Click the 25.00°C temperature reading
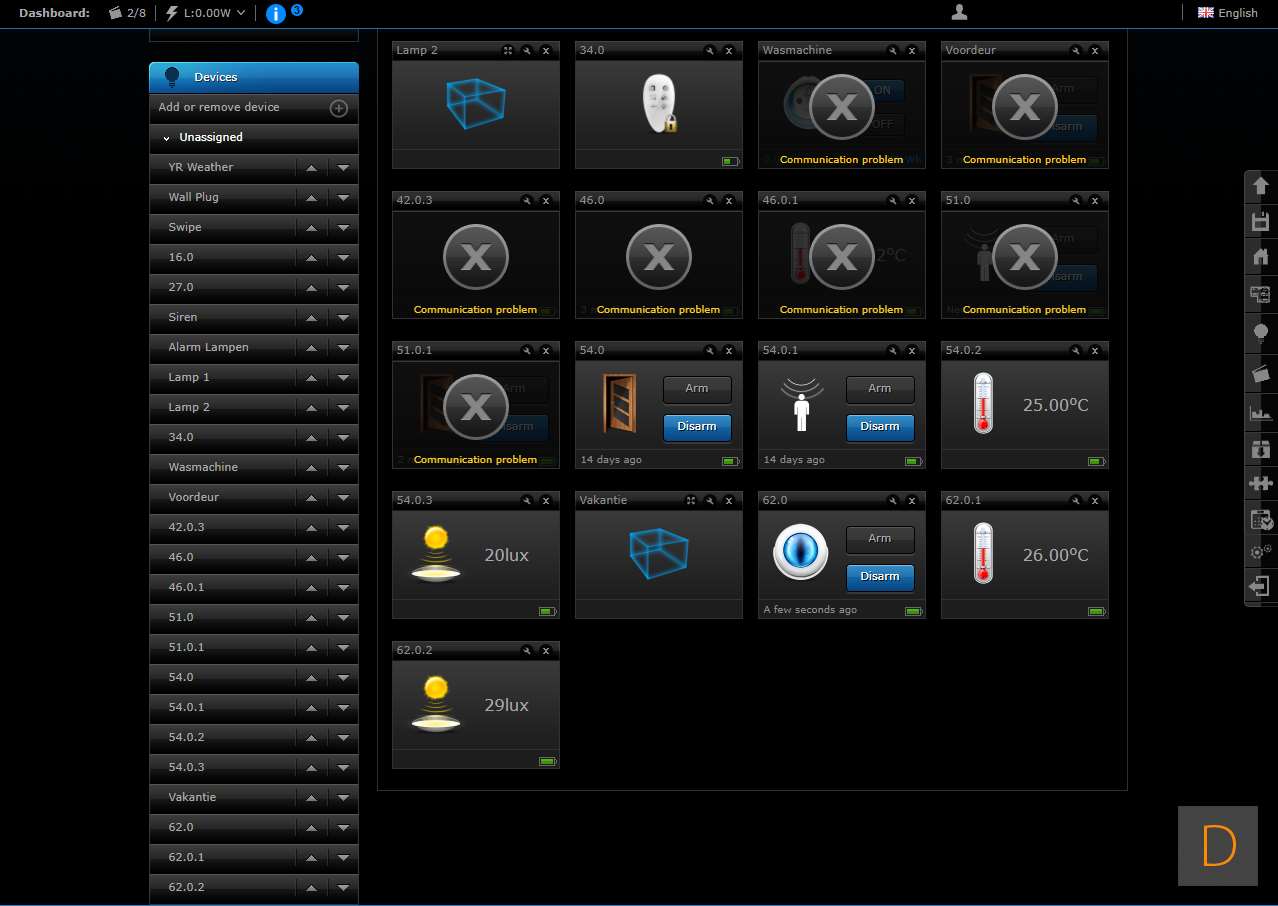 [1055, 405]
